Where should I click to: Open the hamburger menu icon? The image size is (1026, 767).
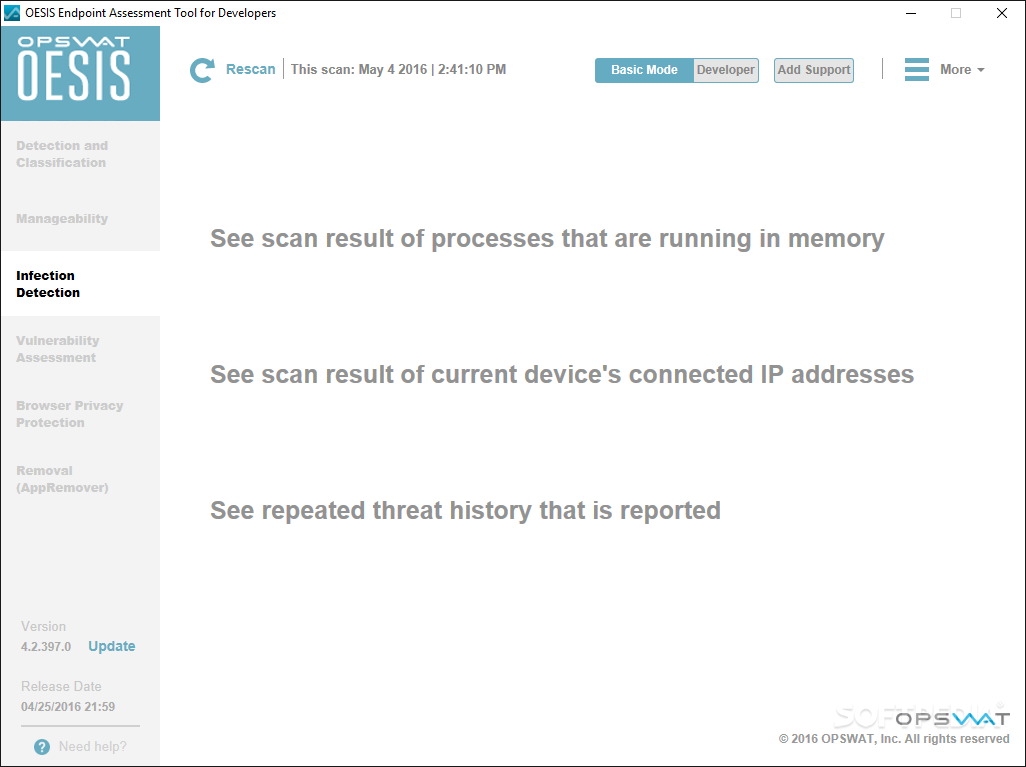[917, 69]
